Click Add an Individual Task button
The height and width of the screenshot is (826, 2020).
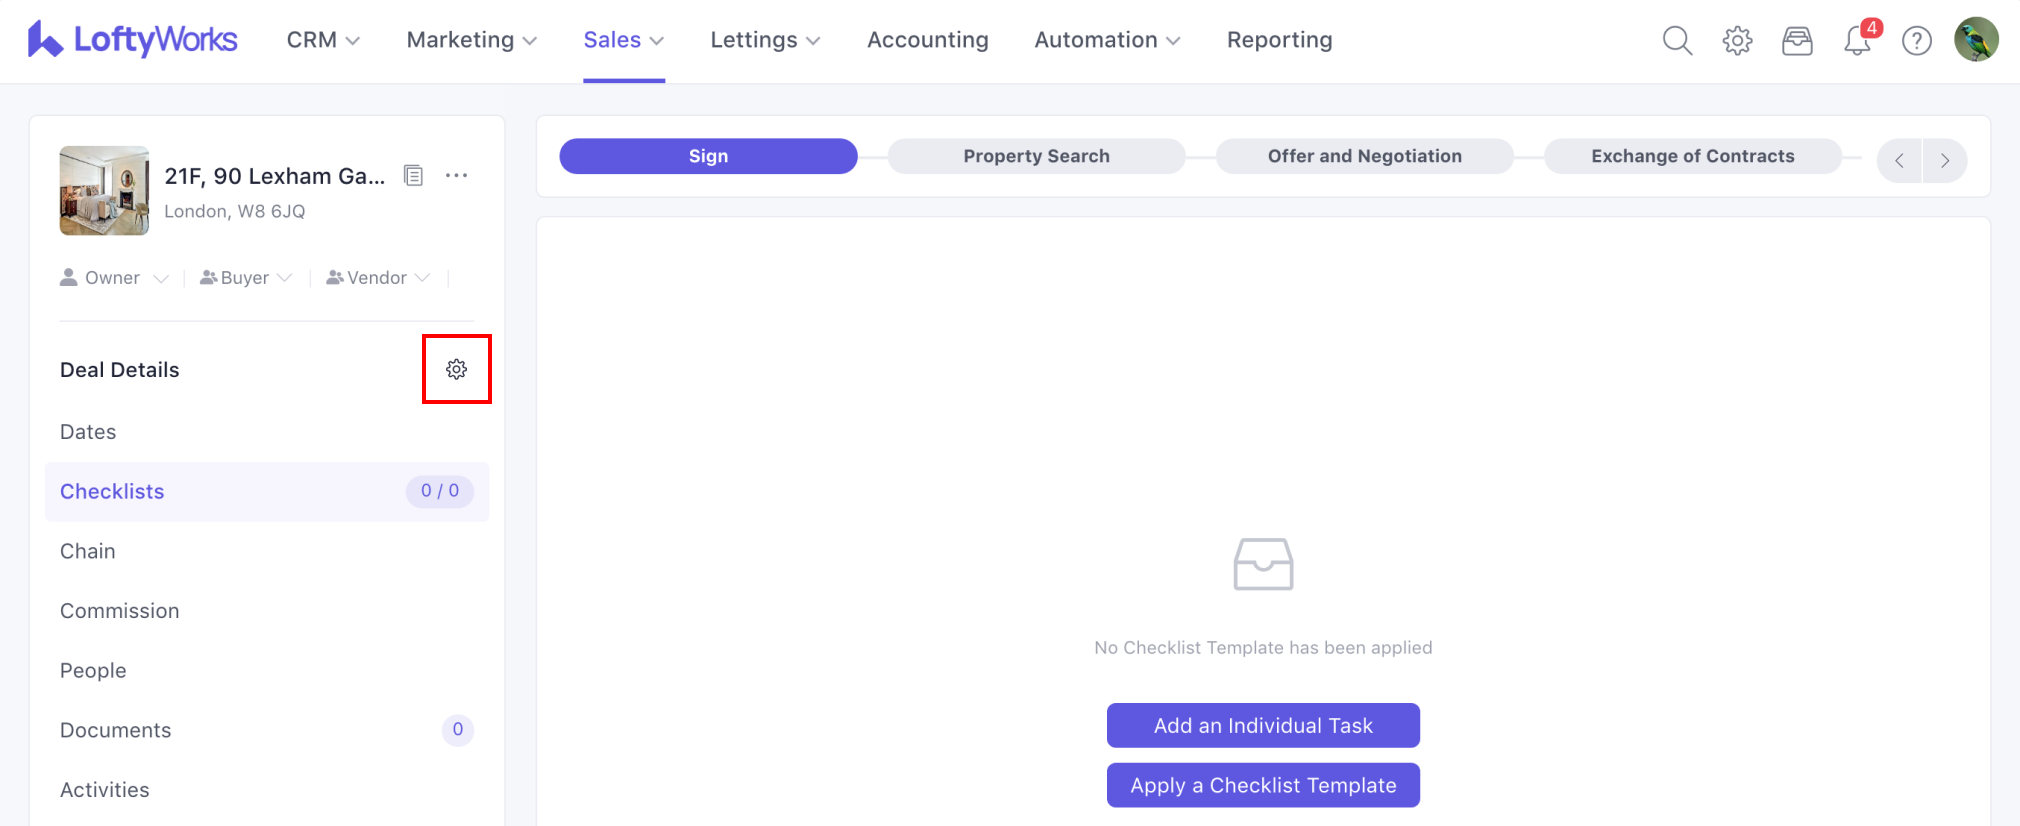pos(1262,725)
